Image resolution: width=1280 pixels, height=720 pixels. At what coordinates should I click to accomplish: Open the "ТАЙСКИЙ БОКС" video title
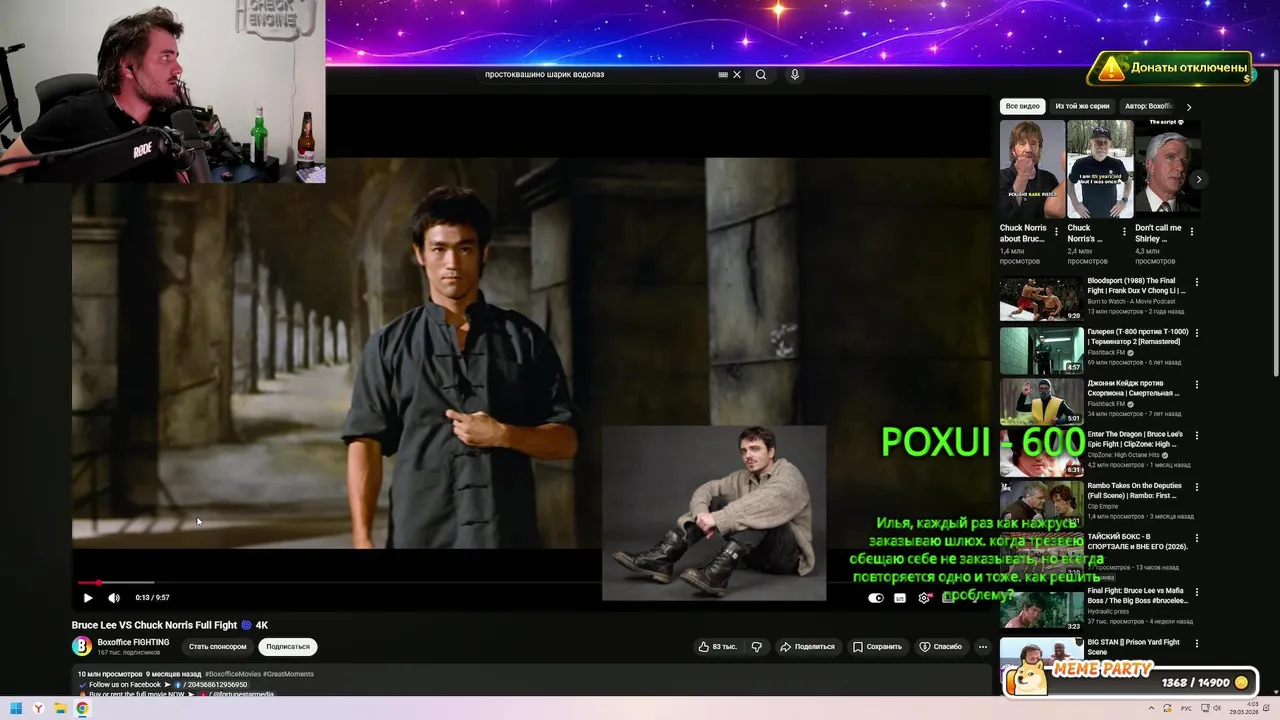(x=1137, y=542)
